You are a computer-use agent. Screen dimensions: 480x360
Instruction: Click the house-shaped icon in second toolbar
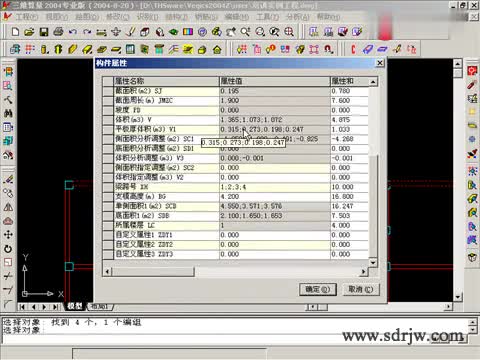tap(217, 50)
